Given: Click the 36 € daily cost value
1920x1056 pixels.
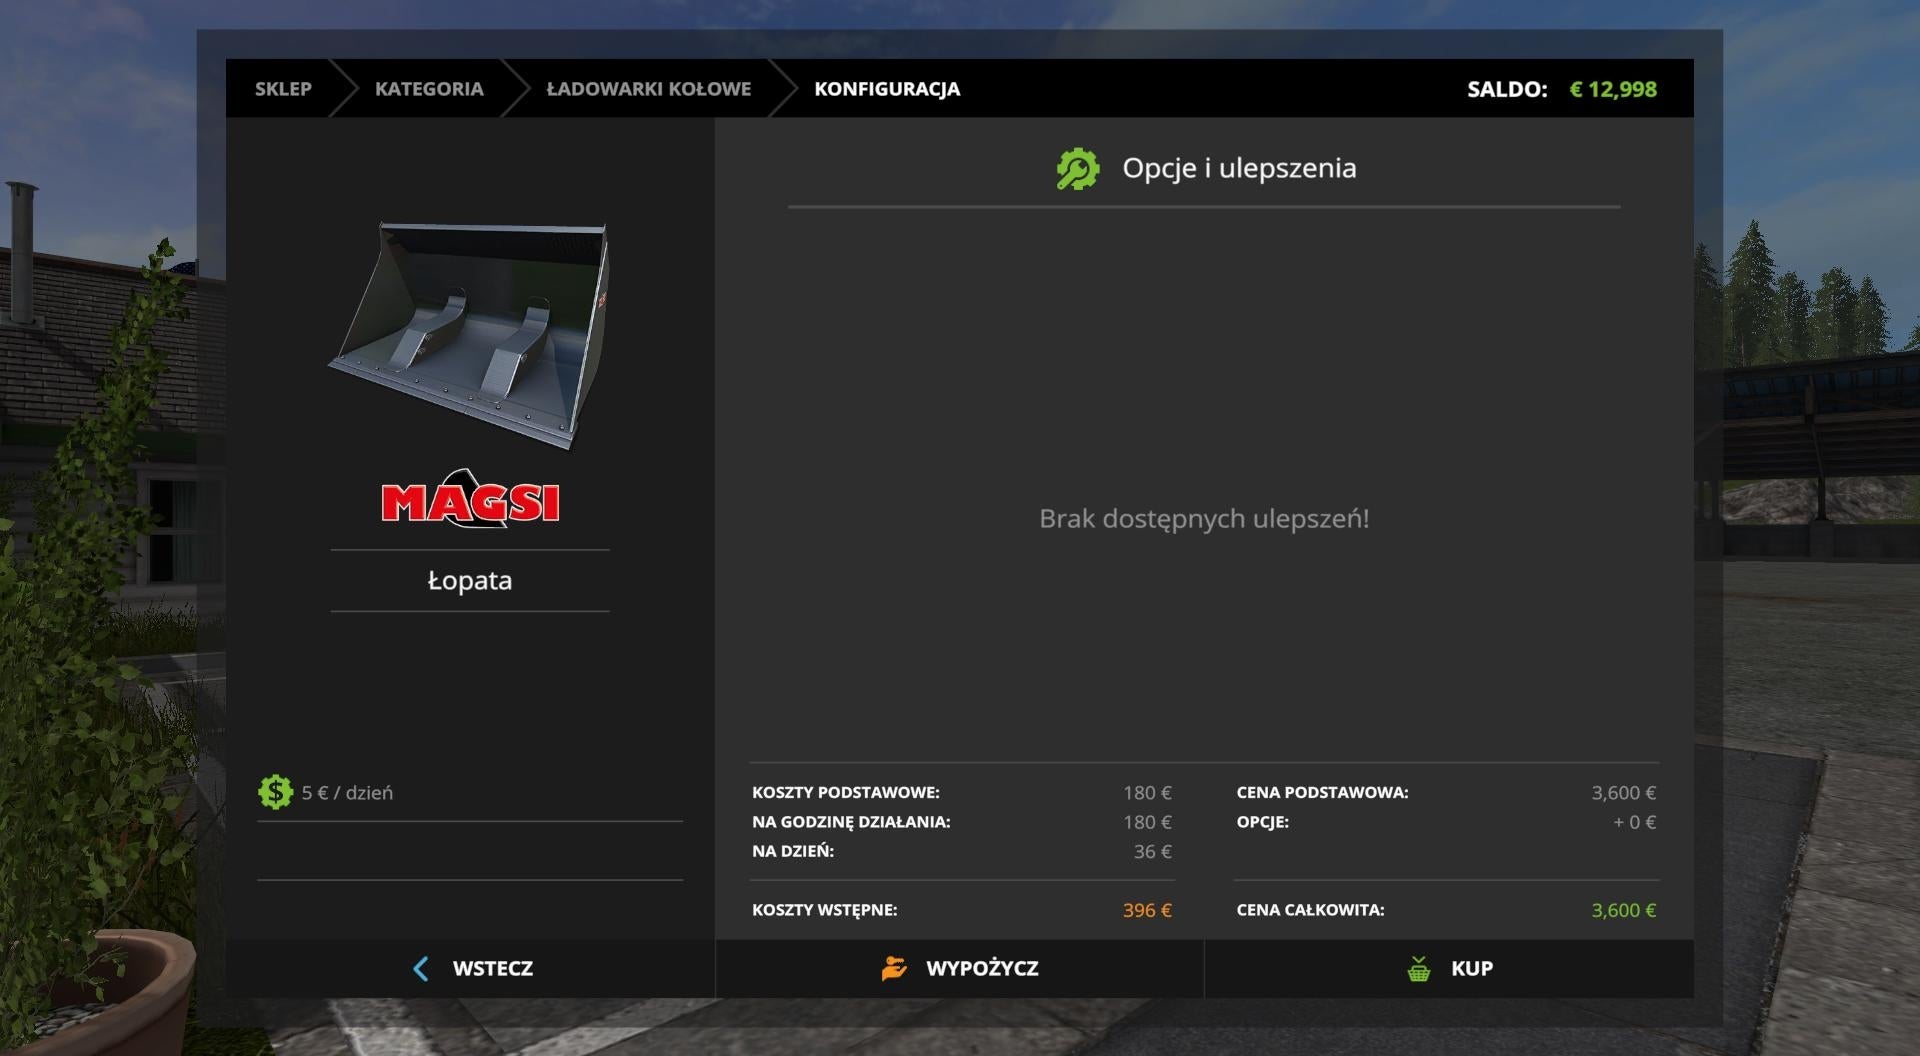Looking at the screenshot, I should point(1153,851).
